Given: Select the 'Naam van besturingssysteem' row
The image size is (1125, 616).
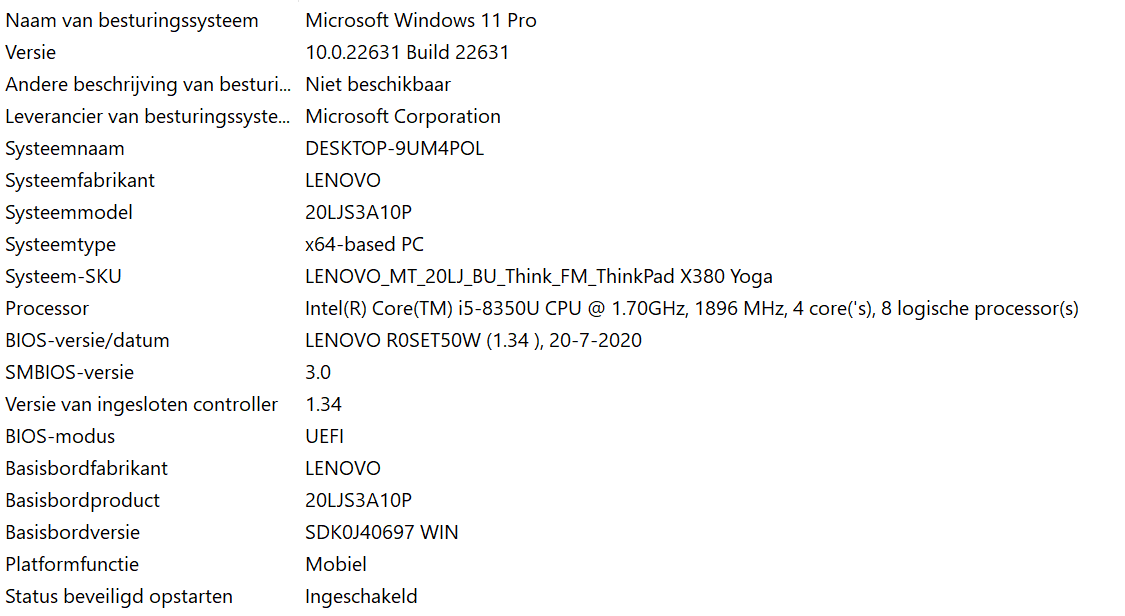Looking at the screenshot, I should pos(132,21).
